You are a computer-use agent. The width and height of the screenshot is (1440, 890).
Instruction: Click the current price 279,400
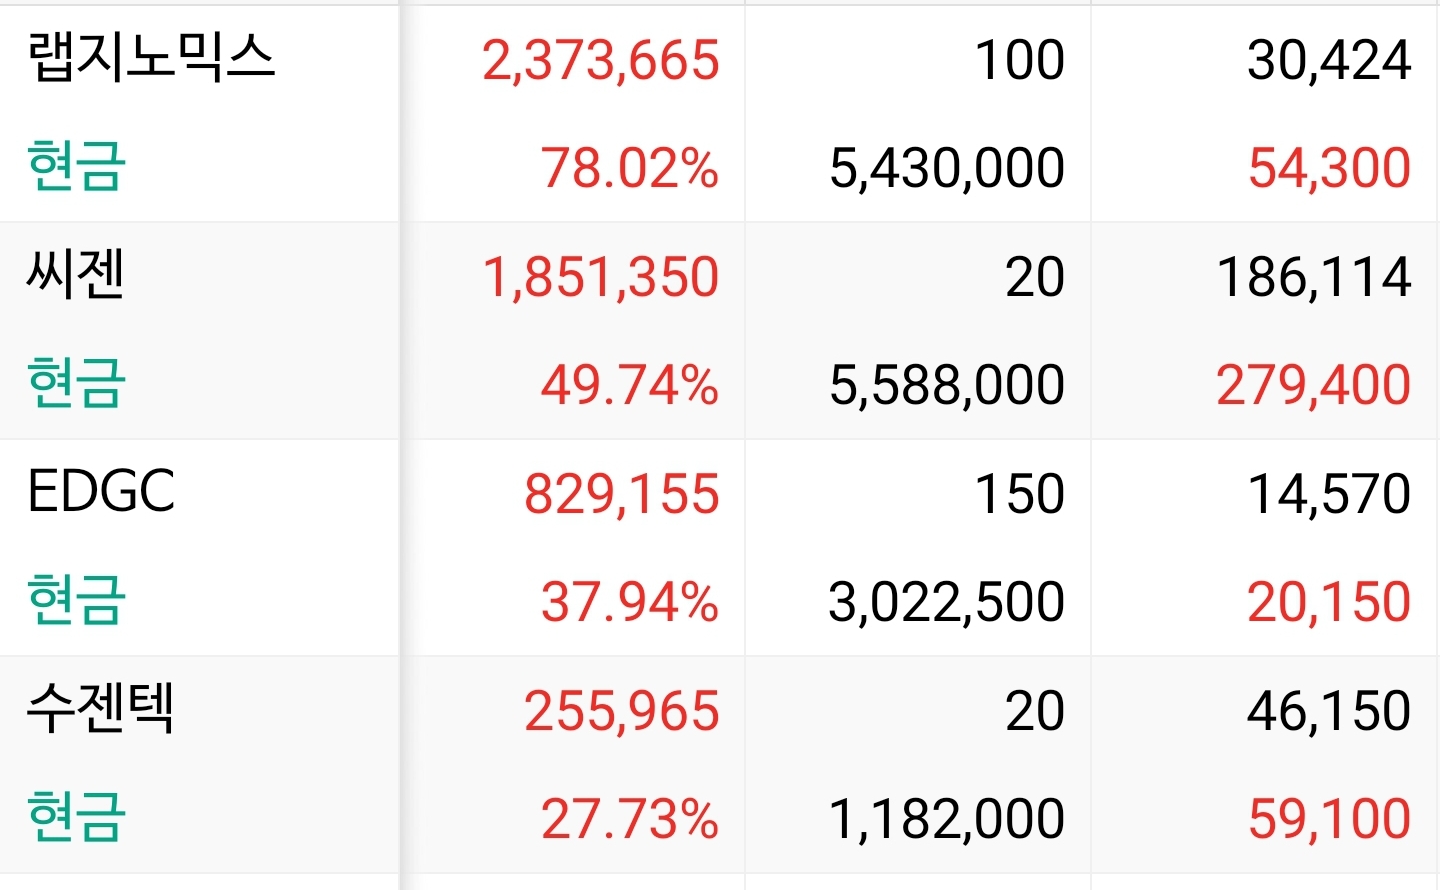1314,385
